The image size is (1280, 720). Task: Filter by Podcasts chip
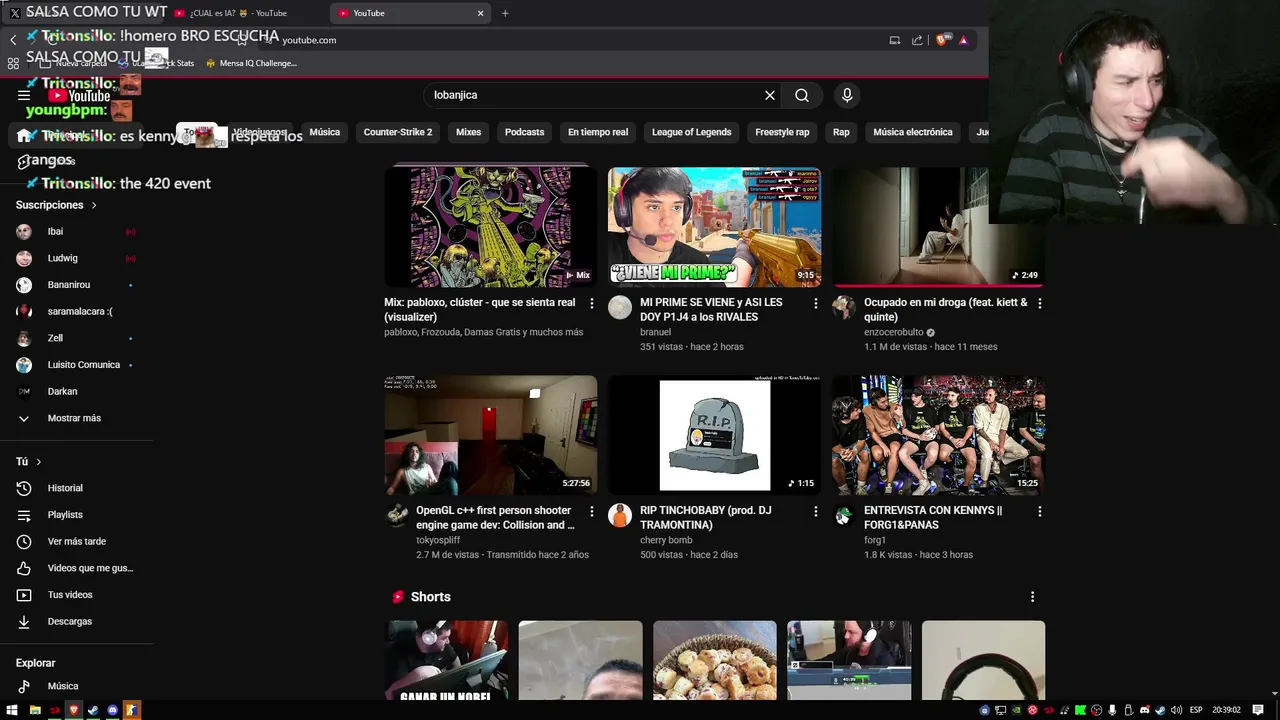click(524, 132)
